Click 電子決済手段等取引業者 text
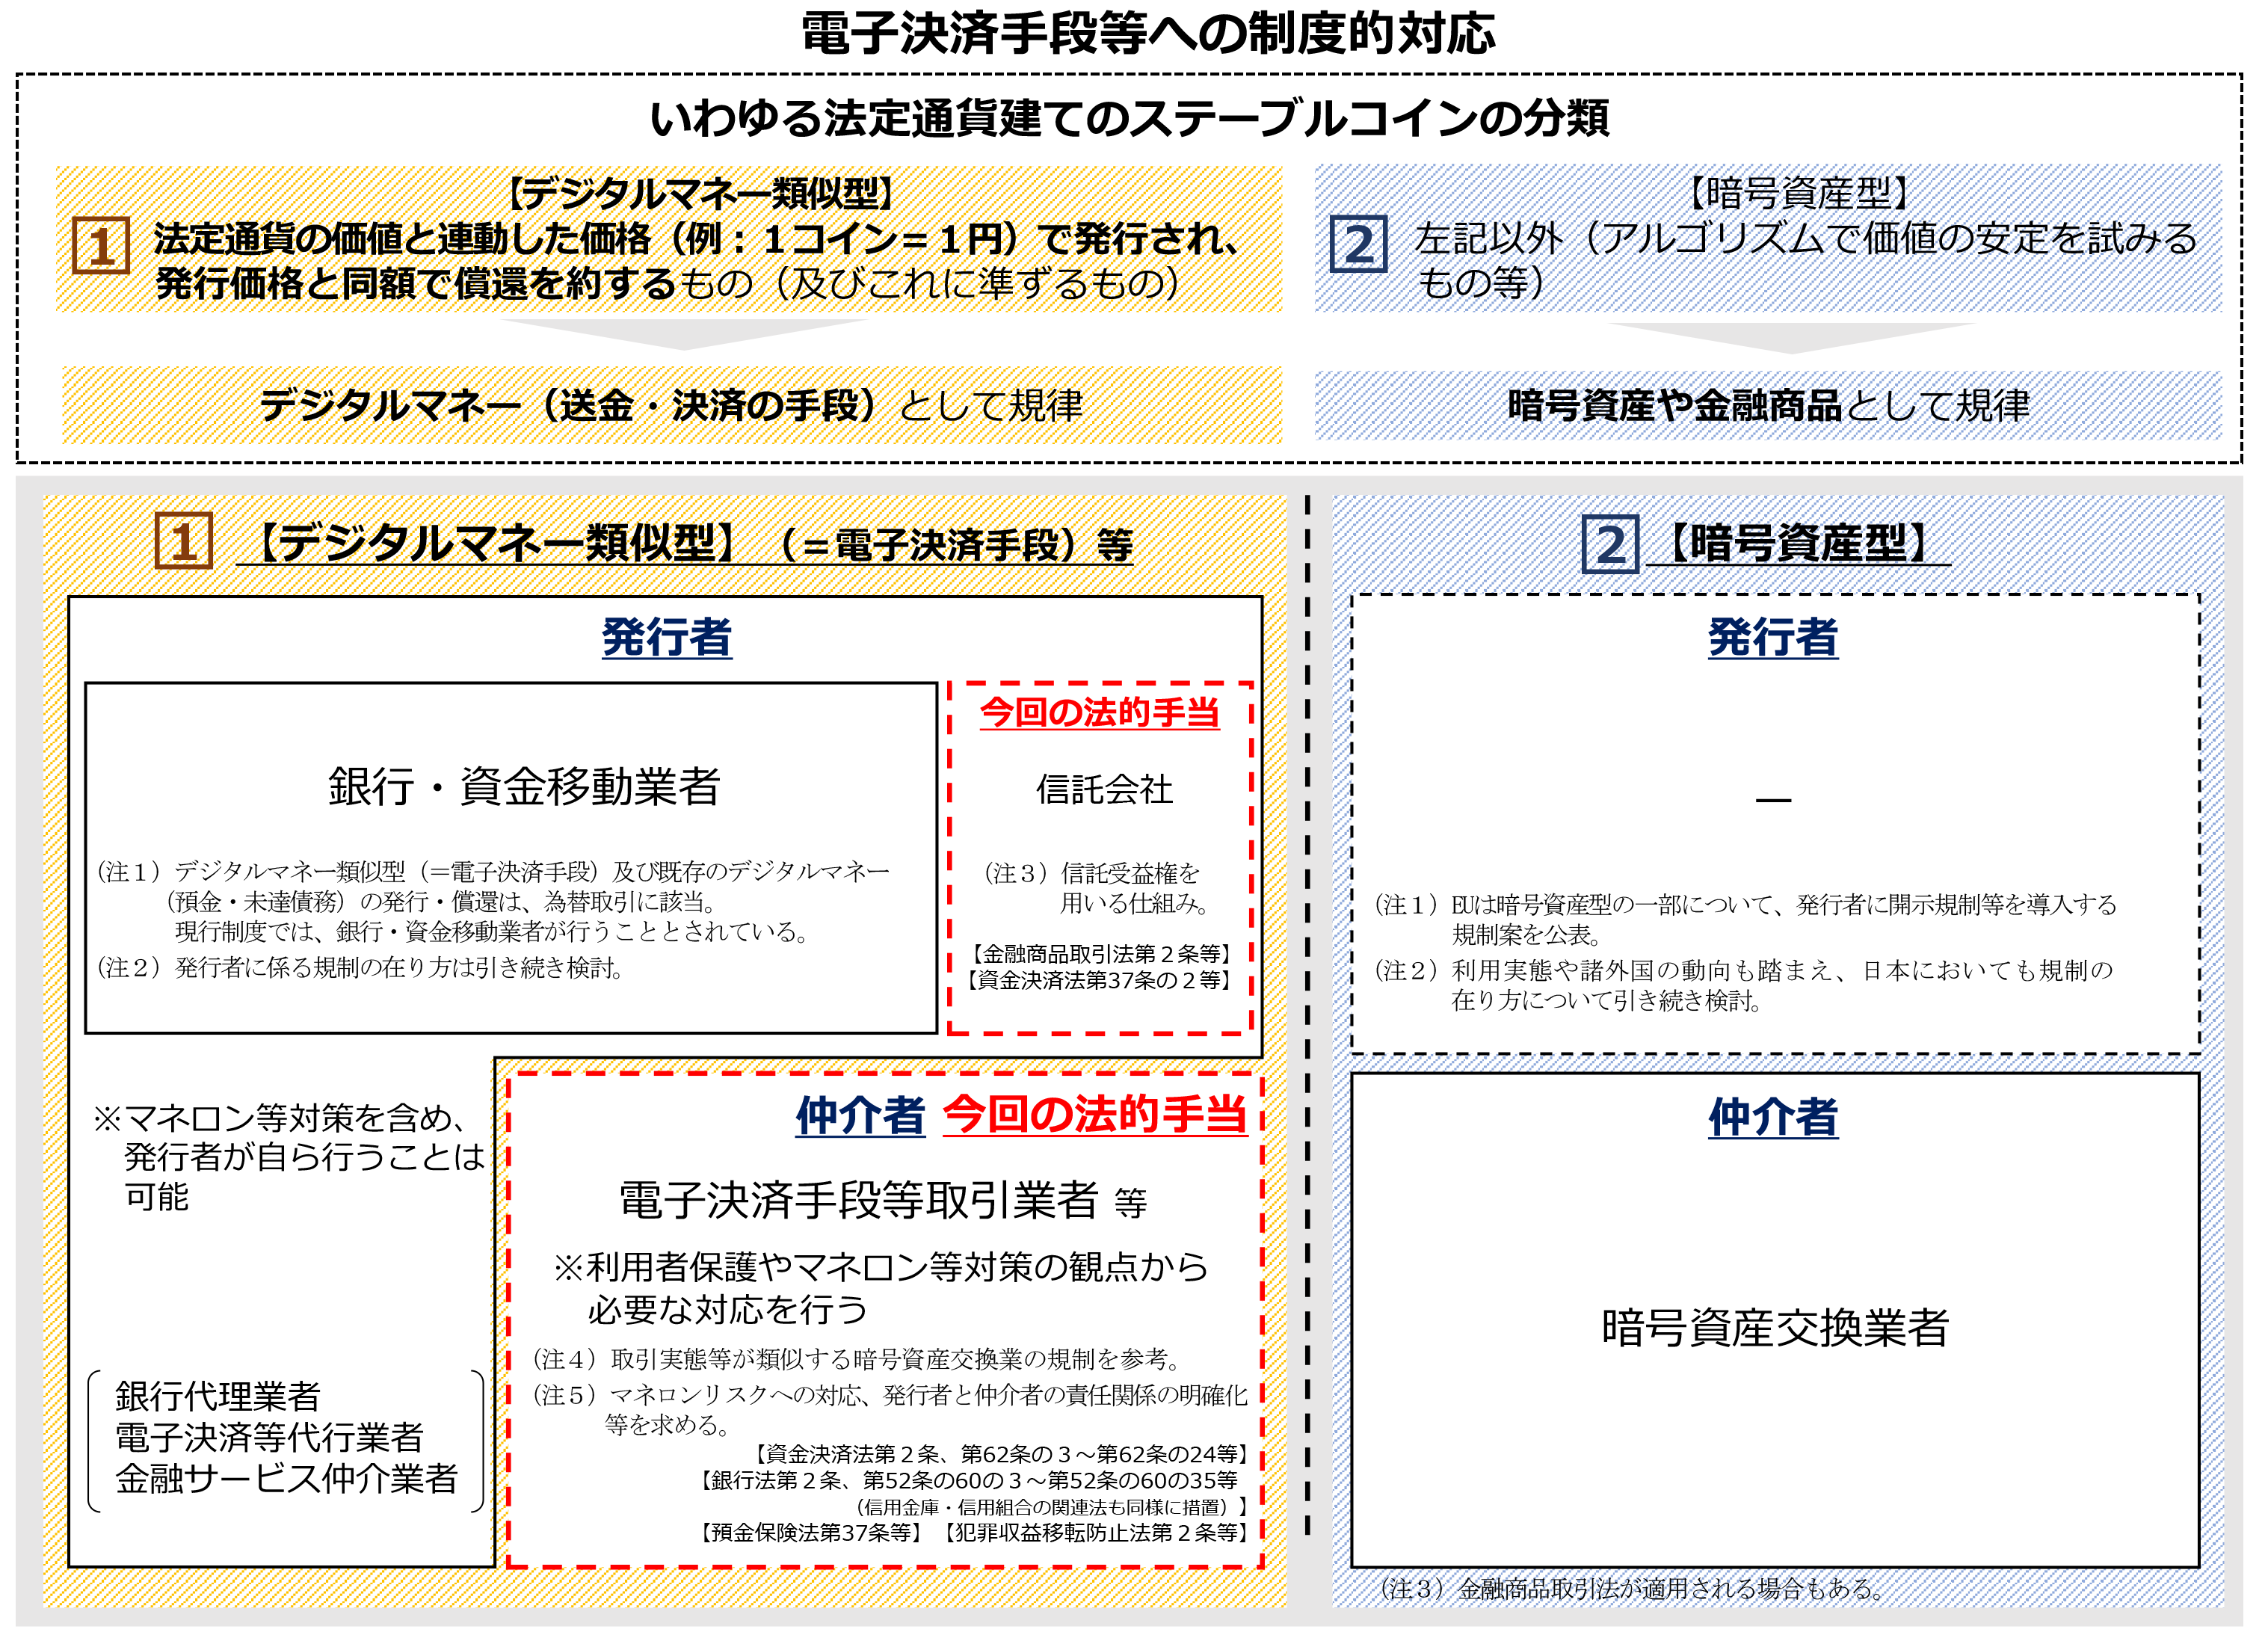 [x=858, y=1201]
